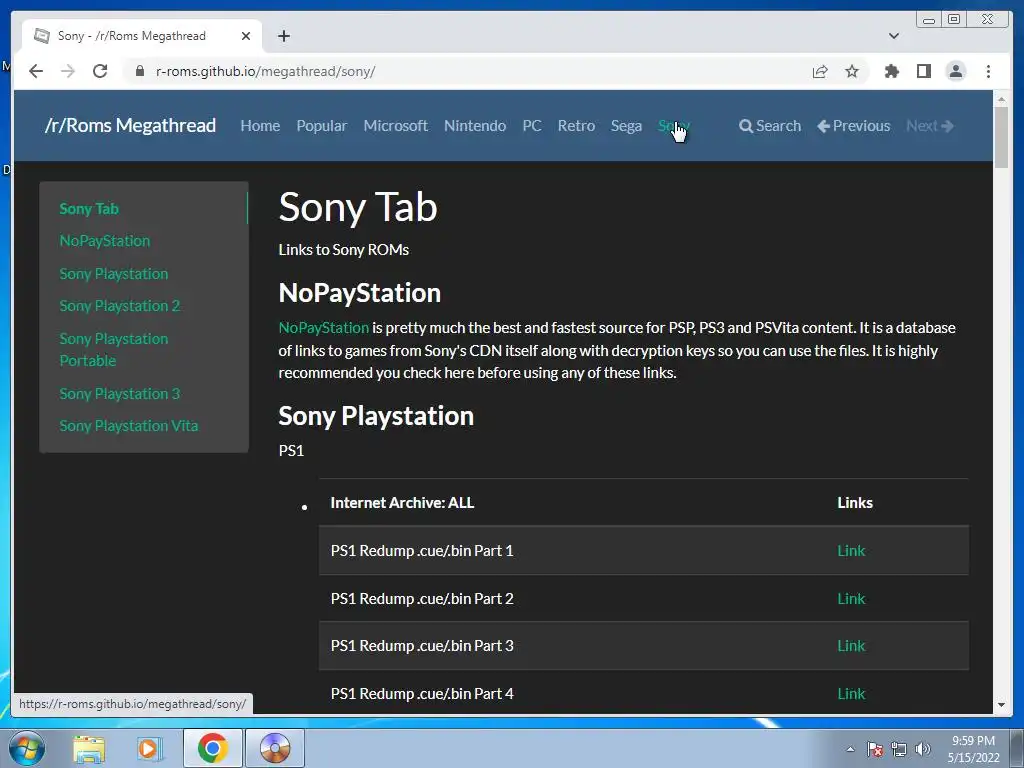The height and width of the screenshot is (768, 1024).
Task: Click the disc application taskbar icon
Action: [x=275, y=748]
